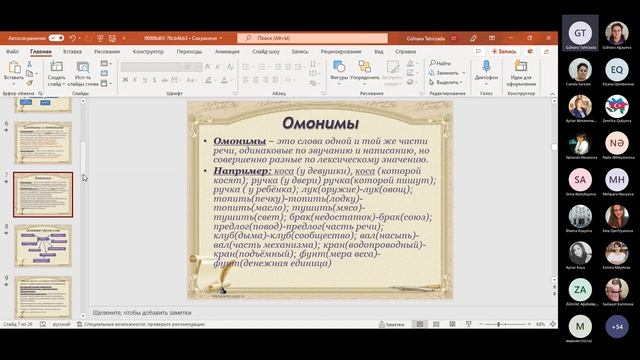This screenshot has height=360, width=640.
Task: Switch to Normal view icon in status bar
Action: (420, 324)
